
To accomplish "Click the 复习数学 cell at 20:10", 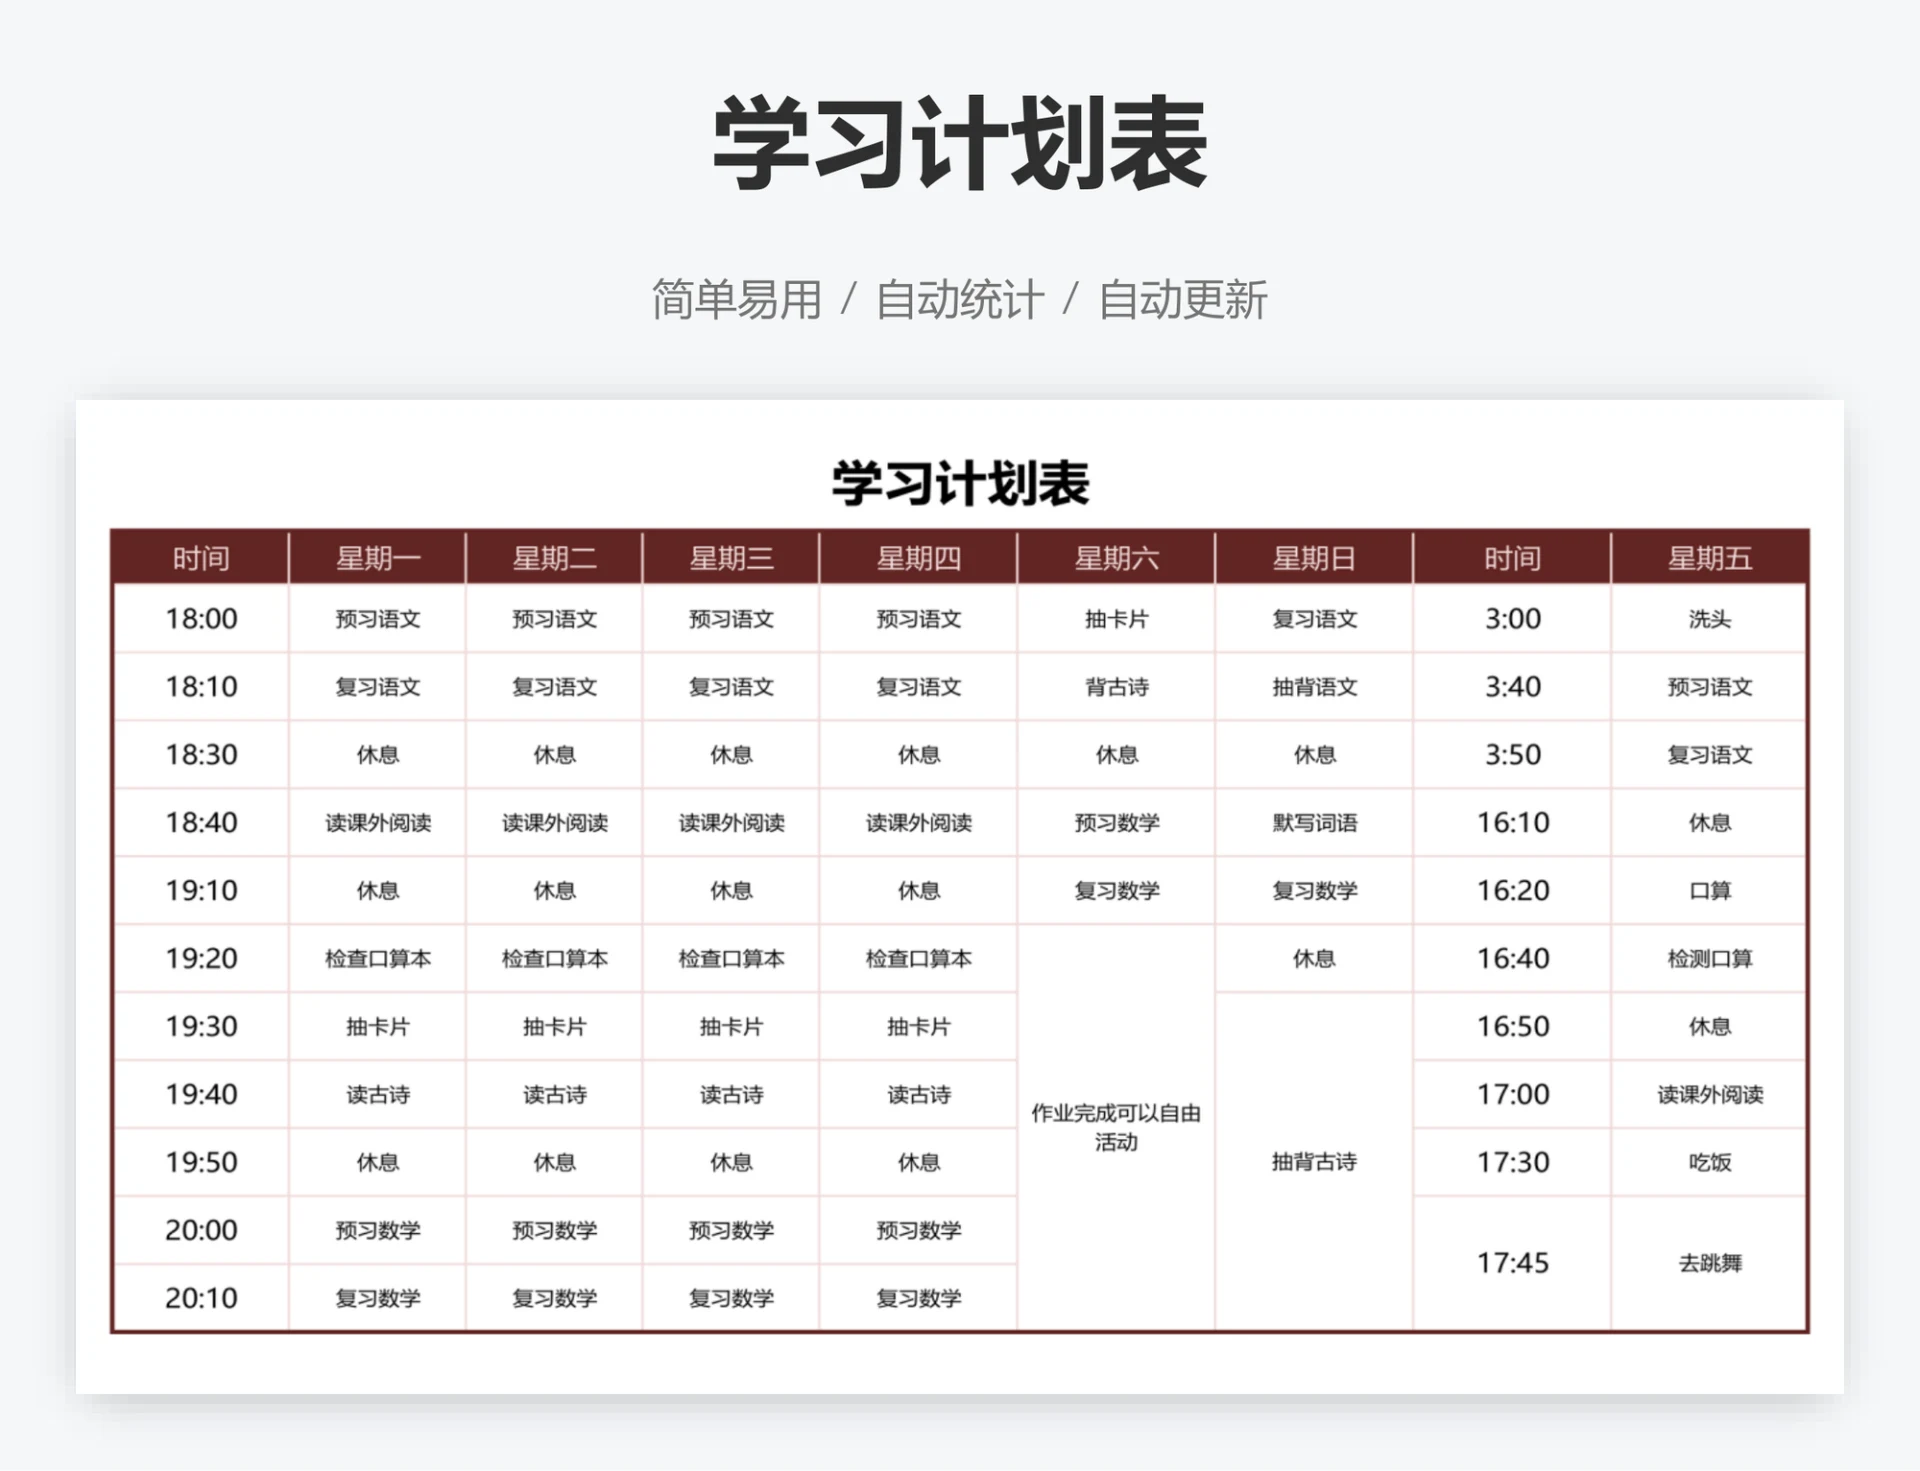I will tap(377, 1297).
